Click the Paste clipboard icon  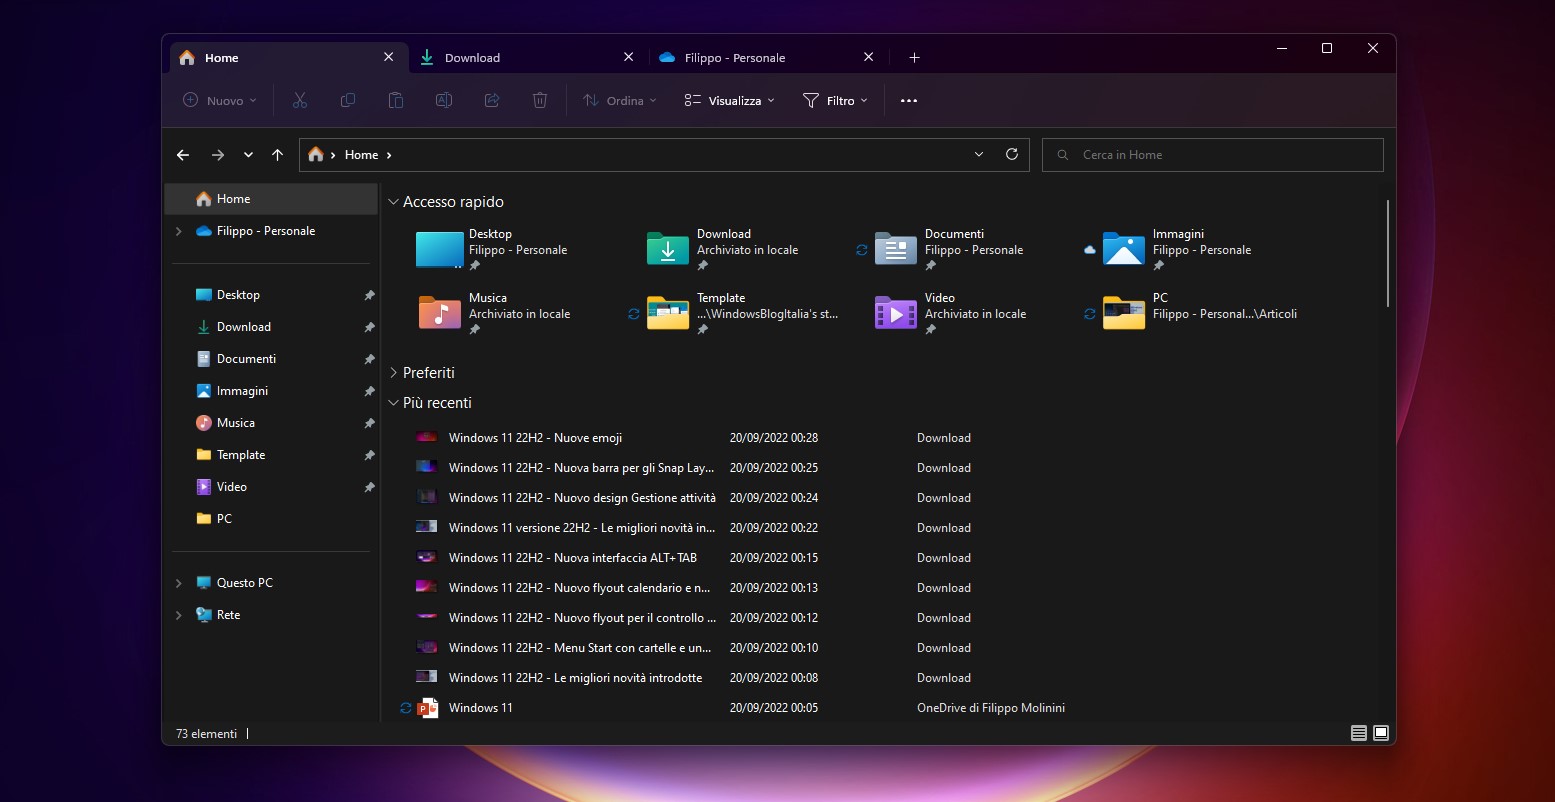pyautogui.click(x=395, y=100)
